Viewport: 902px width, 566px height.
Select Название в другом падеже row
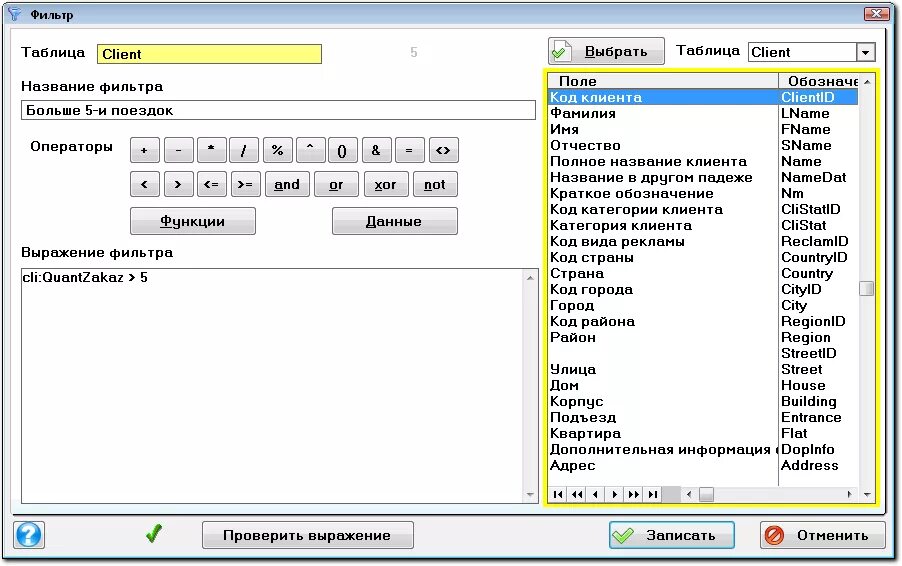(703, 178)
